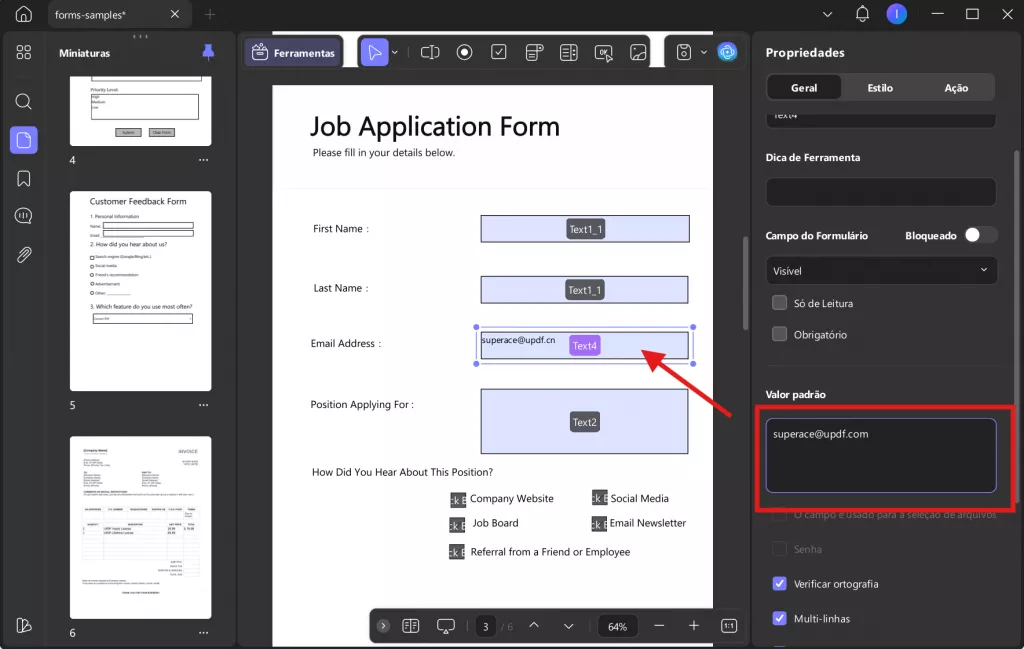Expand the save options arrow
The image size is (1024, 649).
(x=703, y=52)
